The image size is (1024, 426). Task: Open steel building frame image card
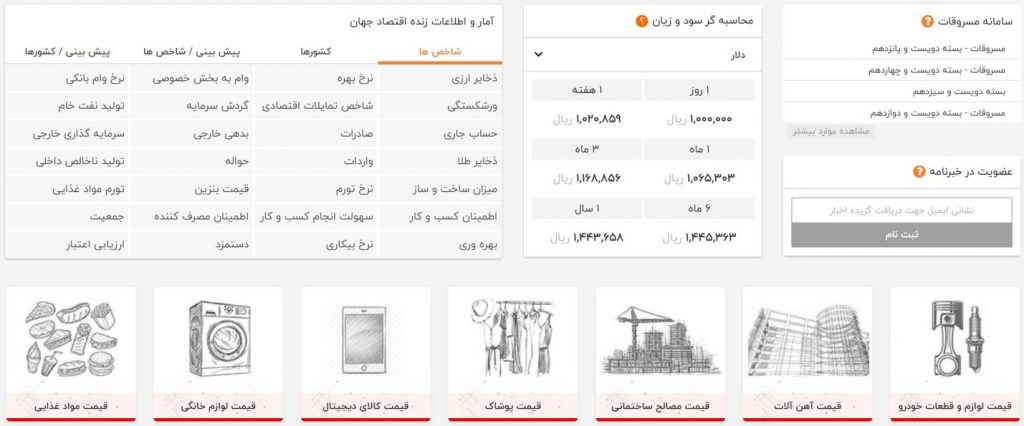807,340
